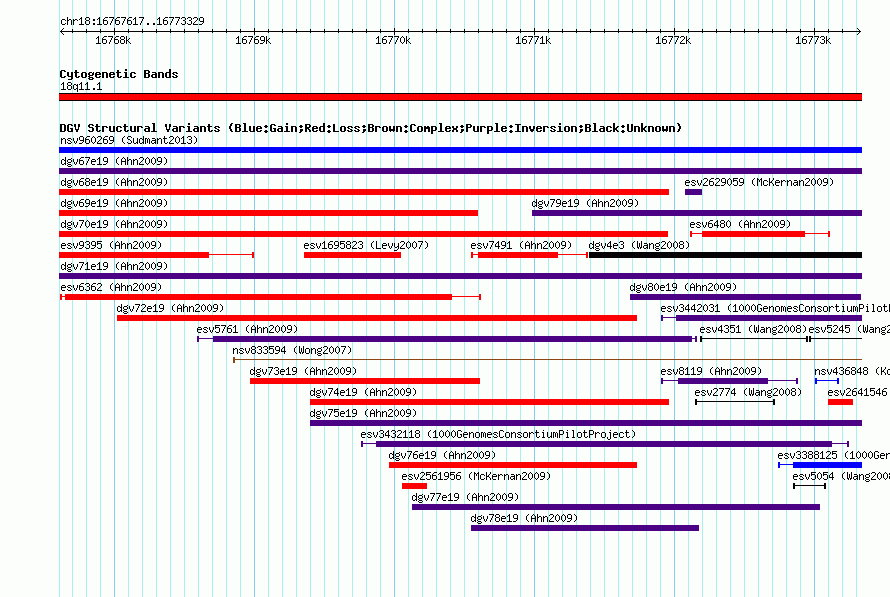
Task: Select the esv2561956 (McKernan2009) label
Action: click(476, 476)
